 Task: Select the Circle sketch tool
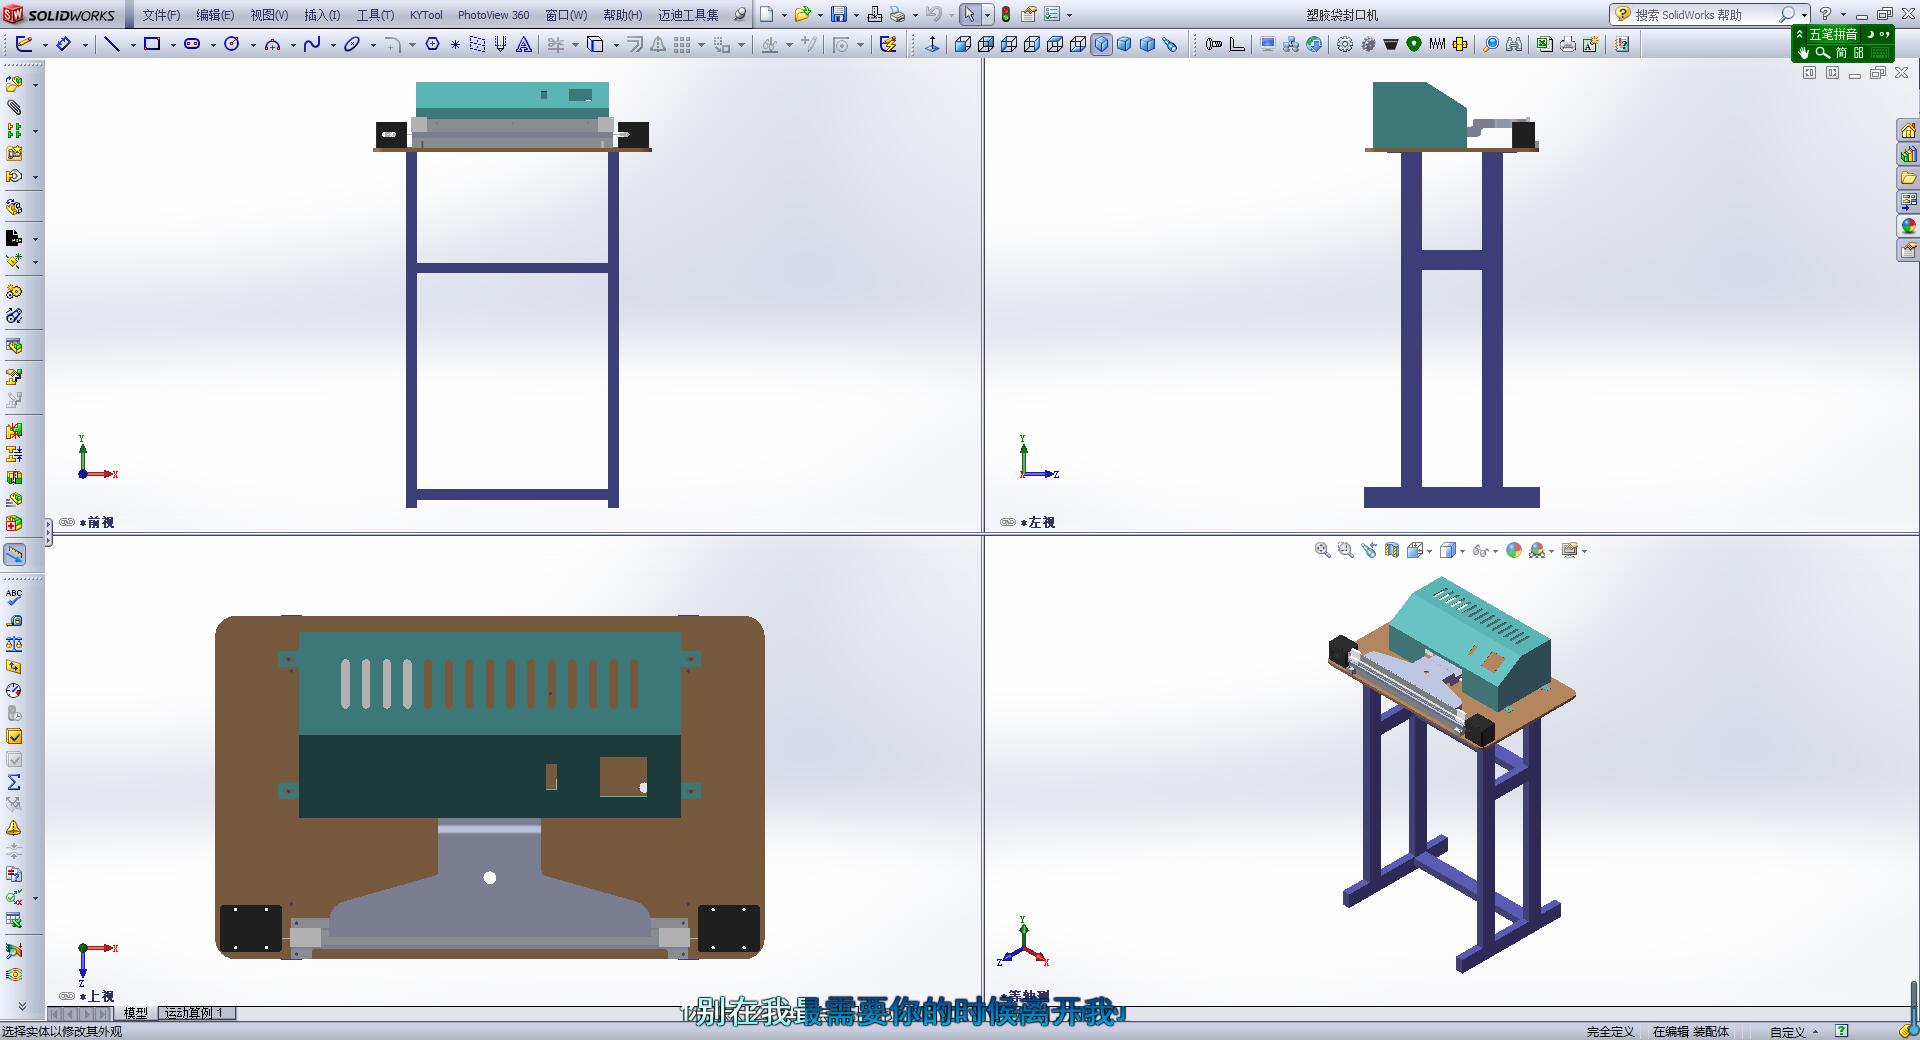pyautogui.click(x=232, y=44)
